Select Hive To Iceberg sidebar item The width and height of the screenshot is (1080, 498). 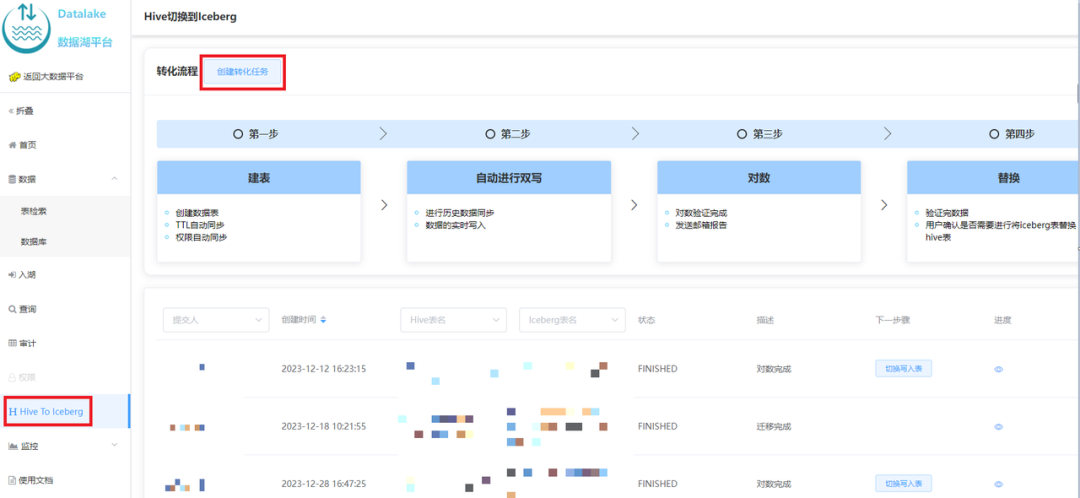tap(65, 411)
